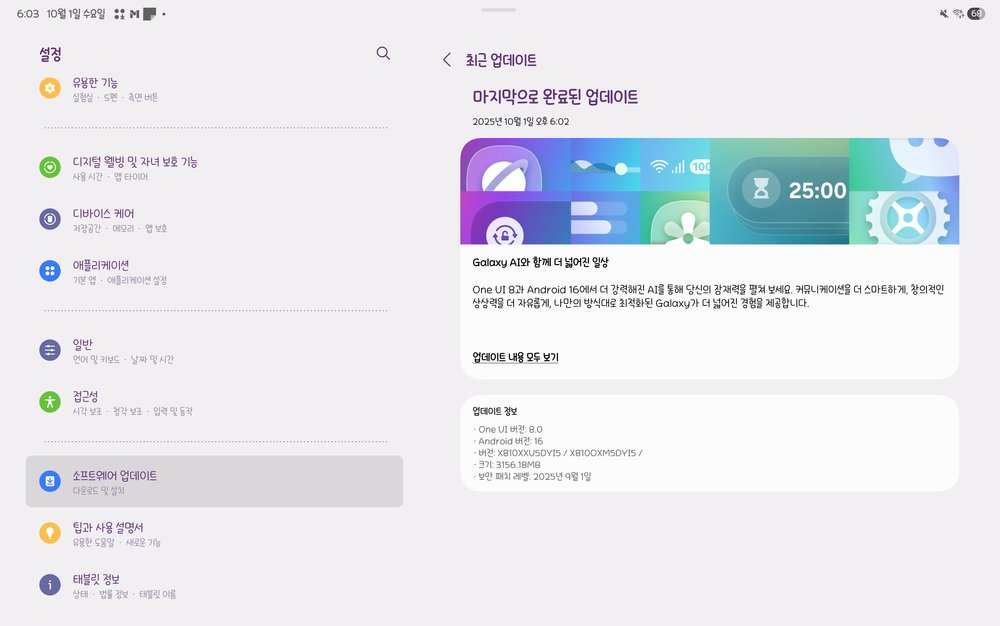This screenshot has height=626, width=1000.
Task: Tap 마지막으로 완료된 업데이트 heading
Action: [555, 97]
